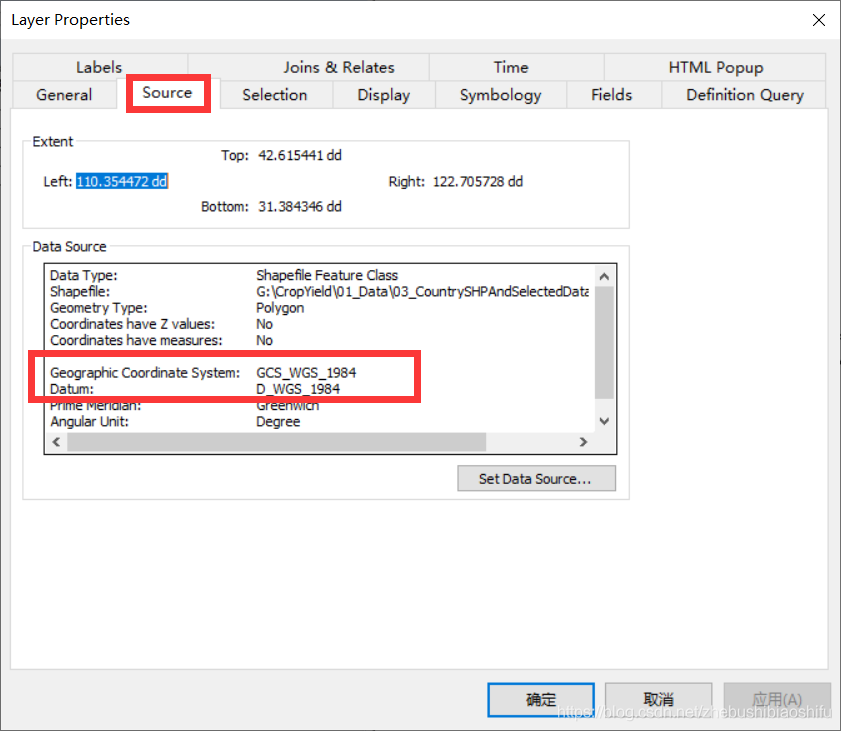The width and height of the screenshot is (841, 731).
Task: Select the Source tab
Action: (168, 93)
